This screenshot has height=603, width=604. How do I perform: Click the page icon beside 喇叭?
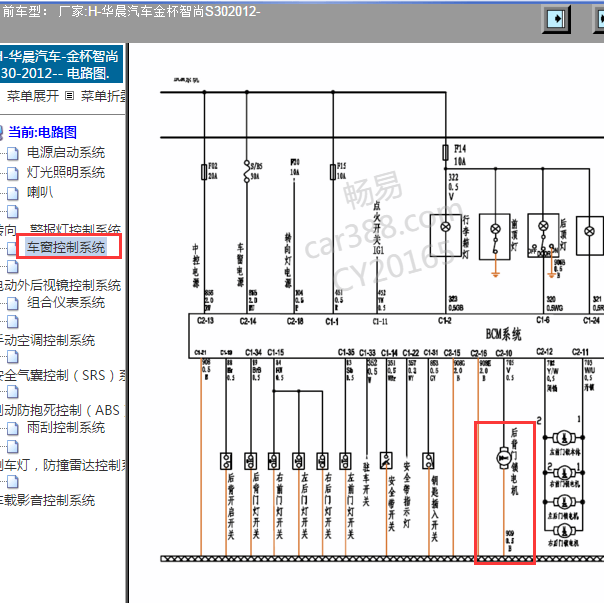(12, 193)
